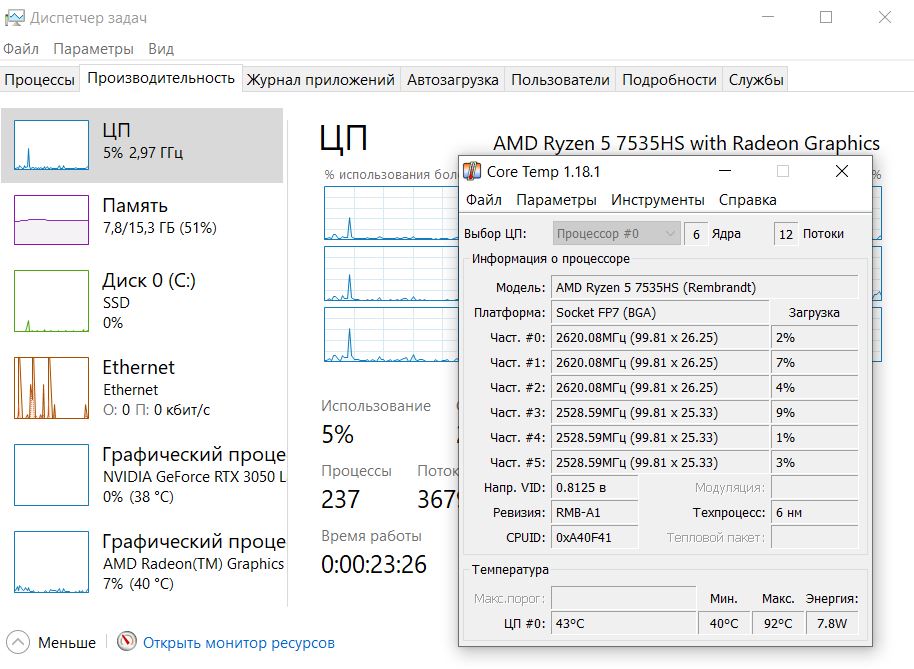Click the Част. #2 frequency value
Screen dimensions: 914x669
coord(660,388)
